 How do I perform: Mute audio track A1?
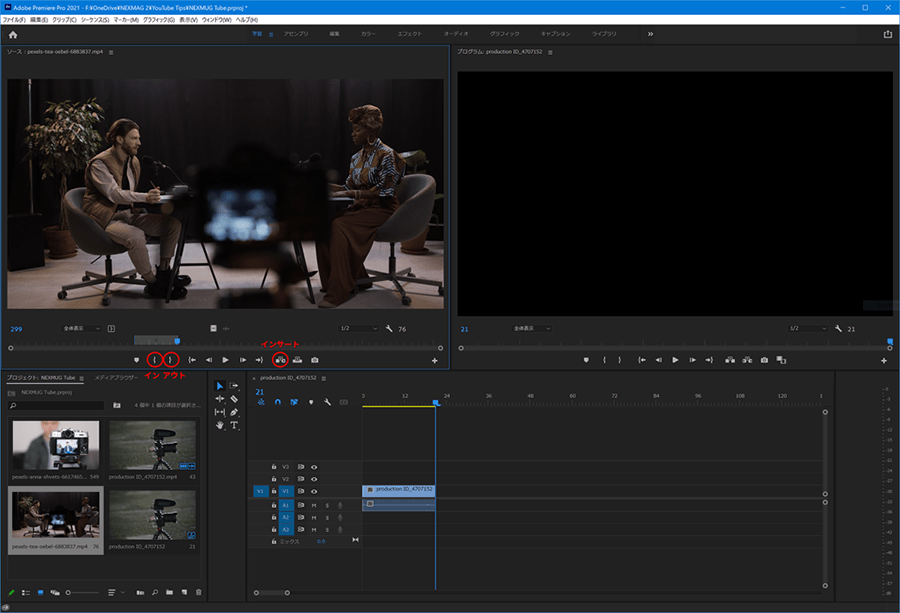pos(314,504)
